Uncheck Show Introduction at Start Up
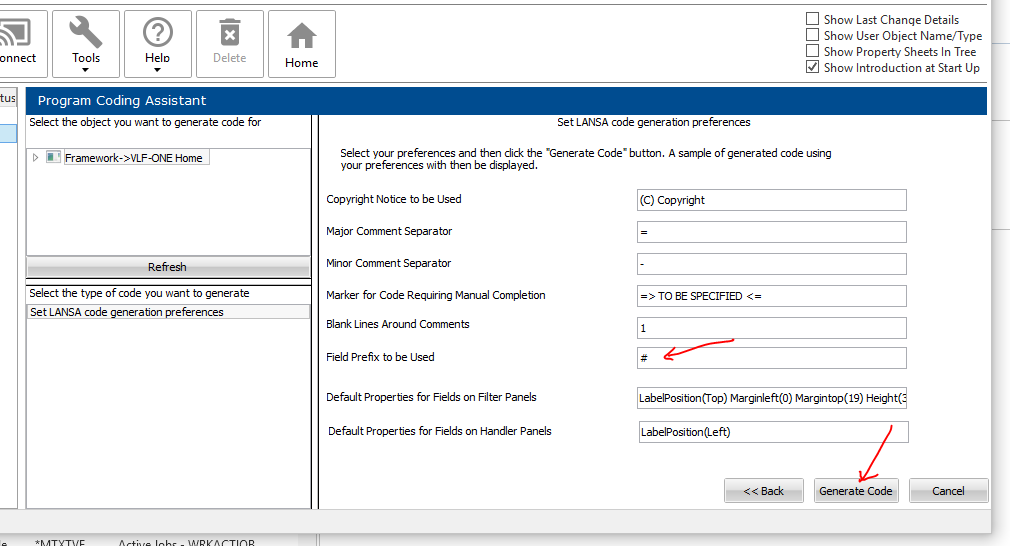 pos(813,67)
